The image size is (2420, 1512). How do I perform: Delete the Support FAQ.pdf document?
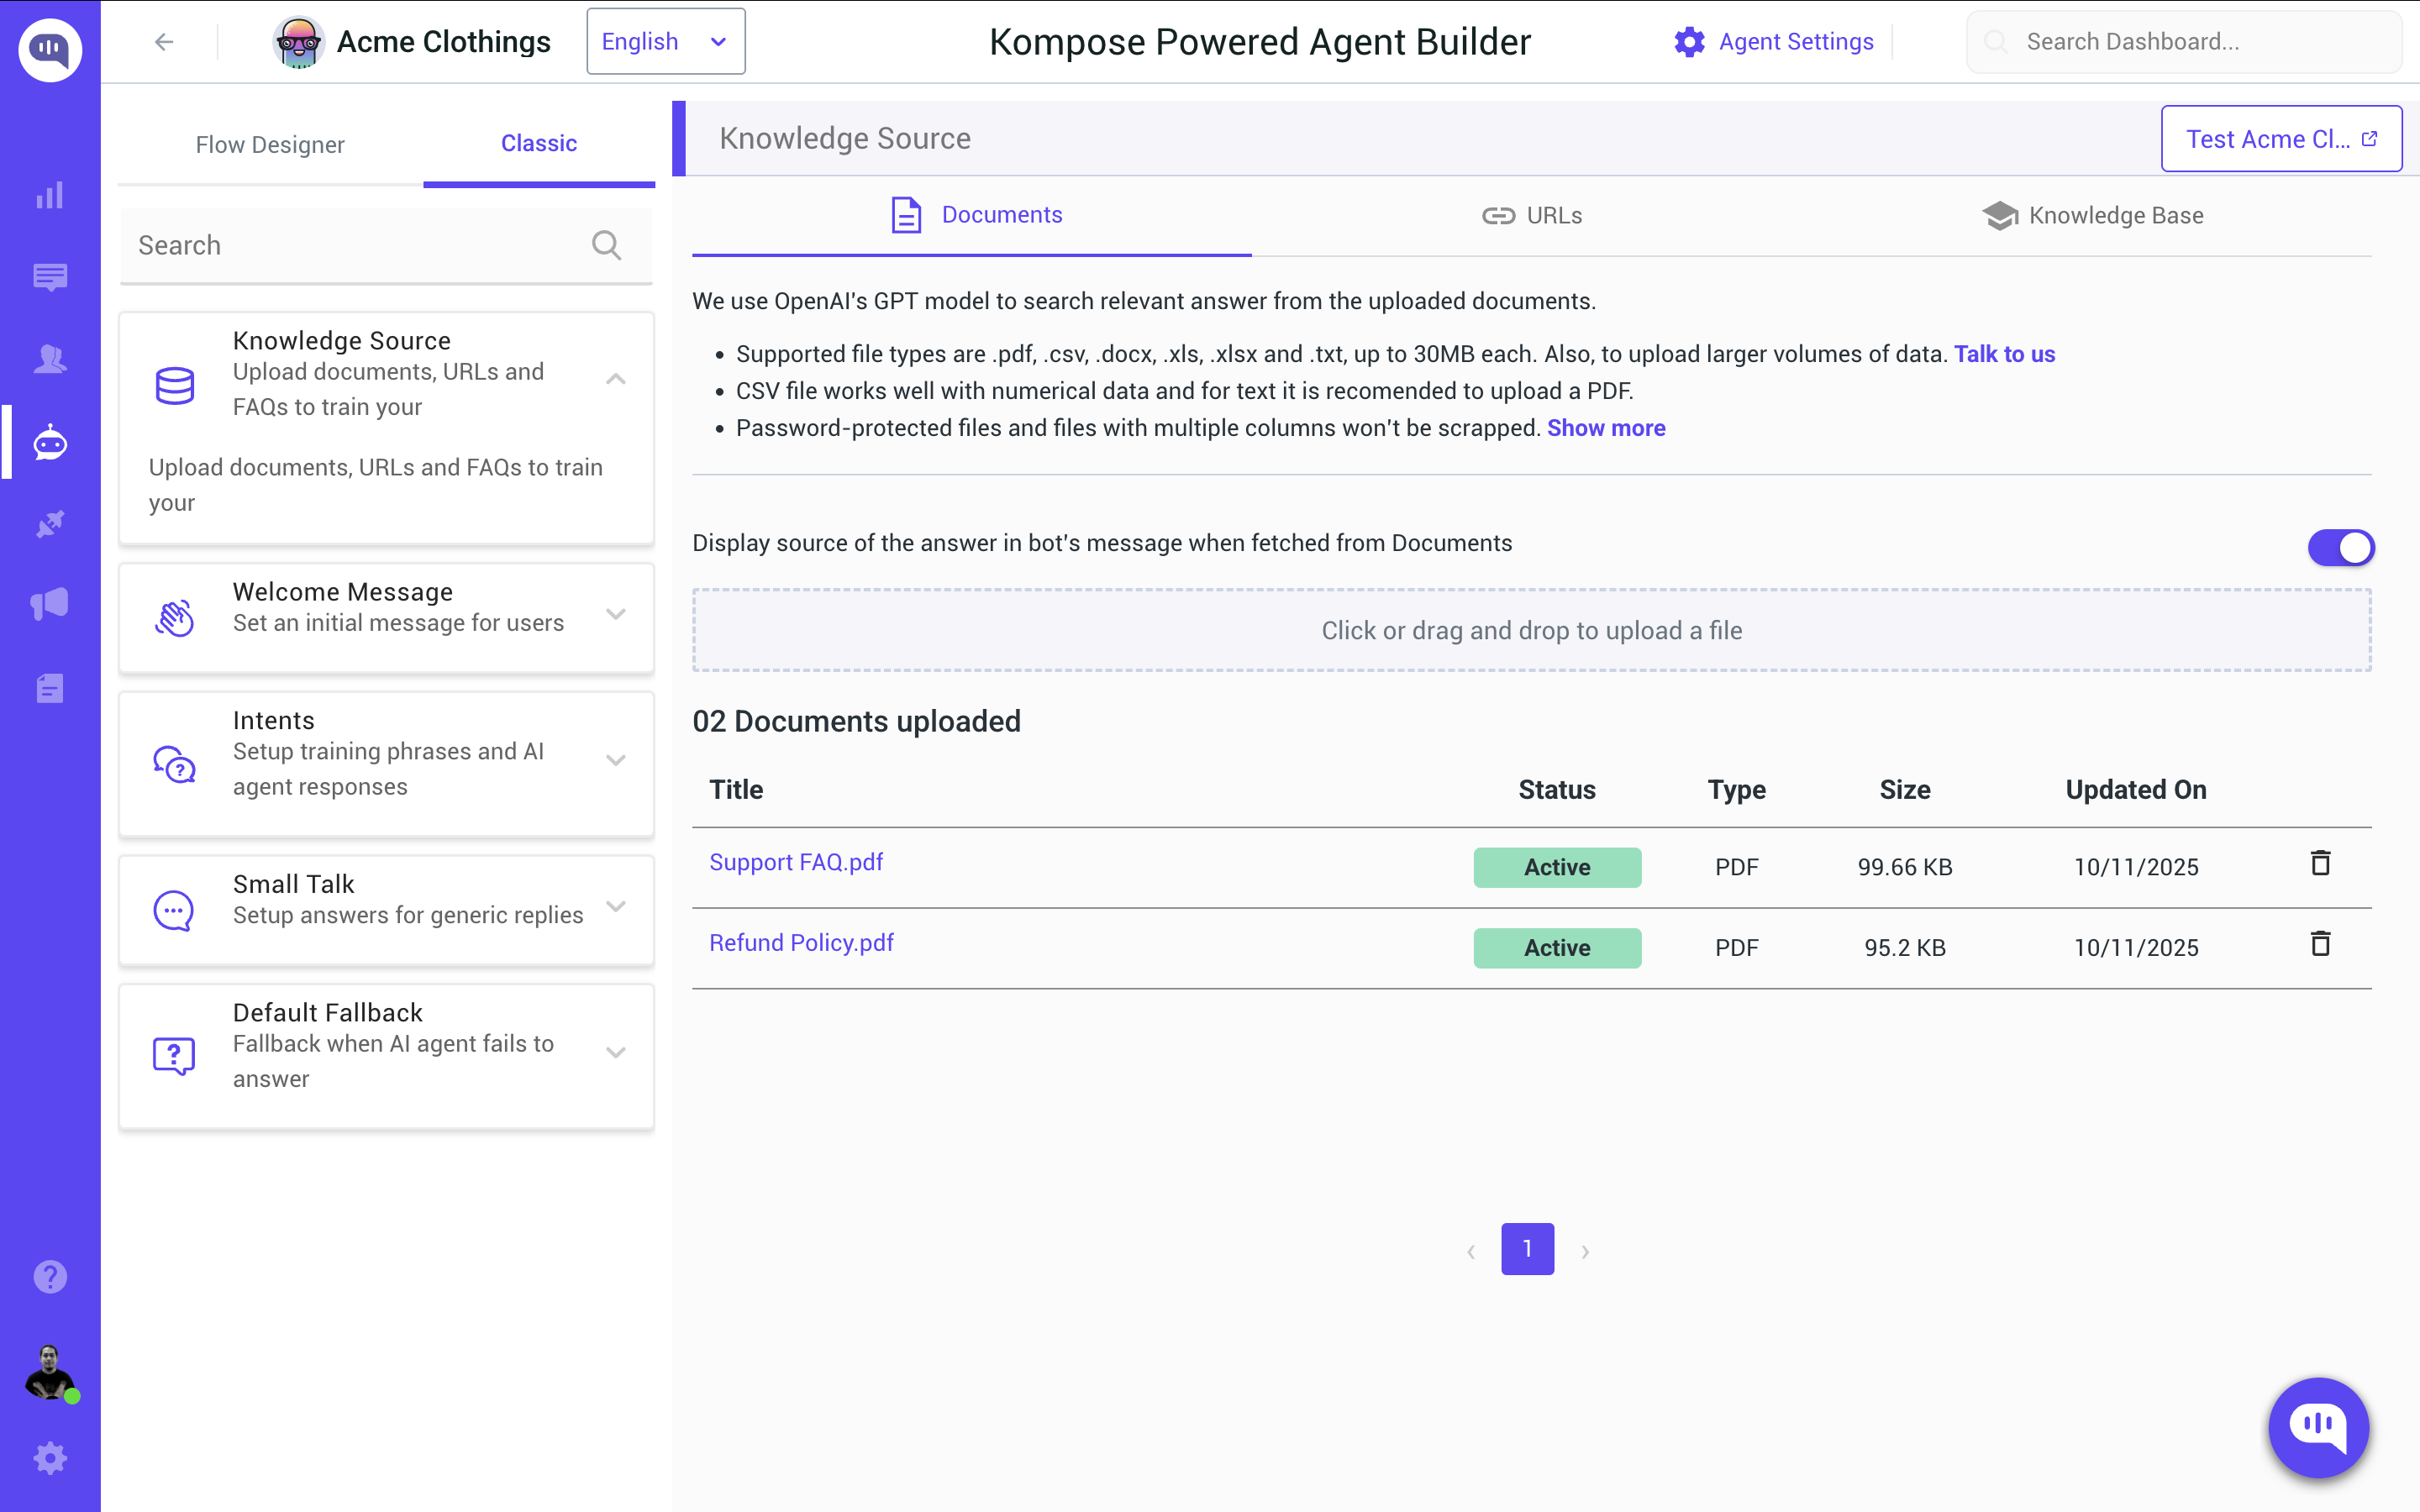2320,863
